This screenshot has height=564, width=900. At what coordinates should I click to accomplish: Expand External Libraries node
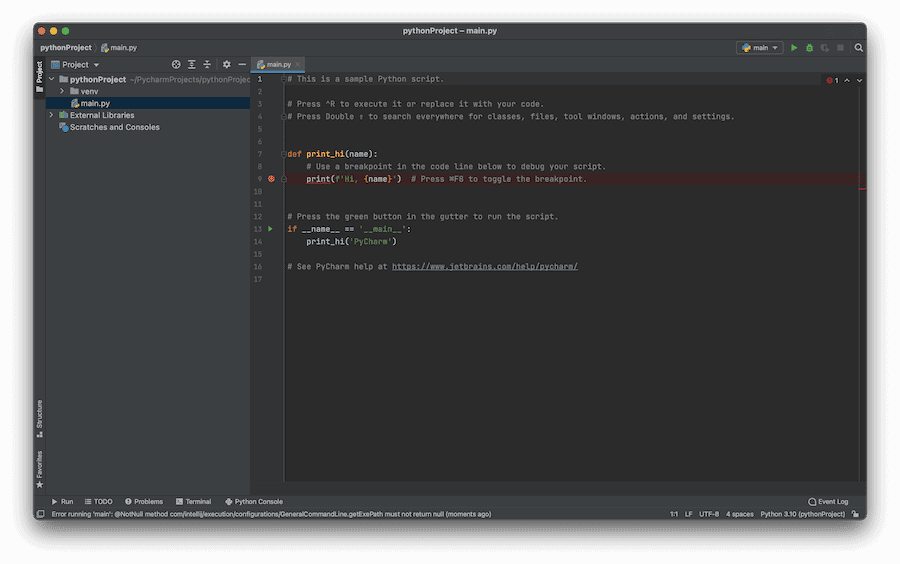pyautogui.click(x=51, y=115)
